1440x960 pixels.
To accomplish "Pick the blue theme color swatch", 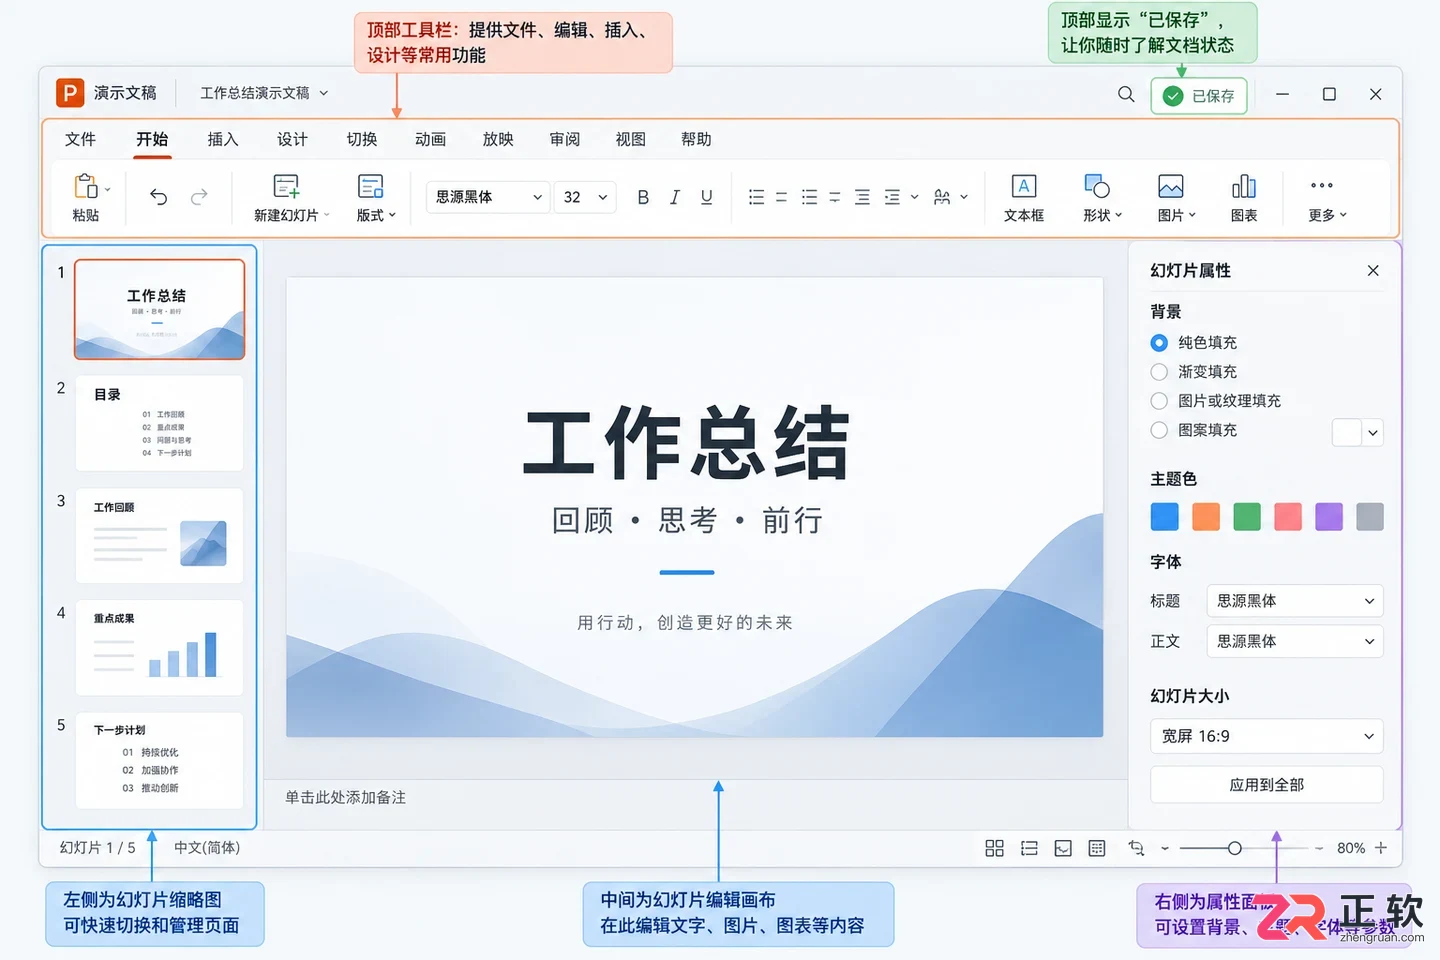I will 1164,517.
